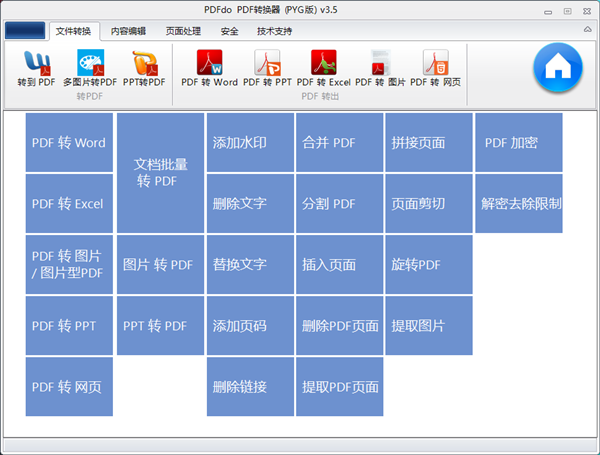This screenshot has height=455, width=600.
Task: Click the PDF 加密 tile
Action: (x=518, y=143)
